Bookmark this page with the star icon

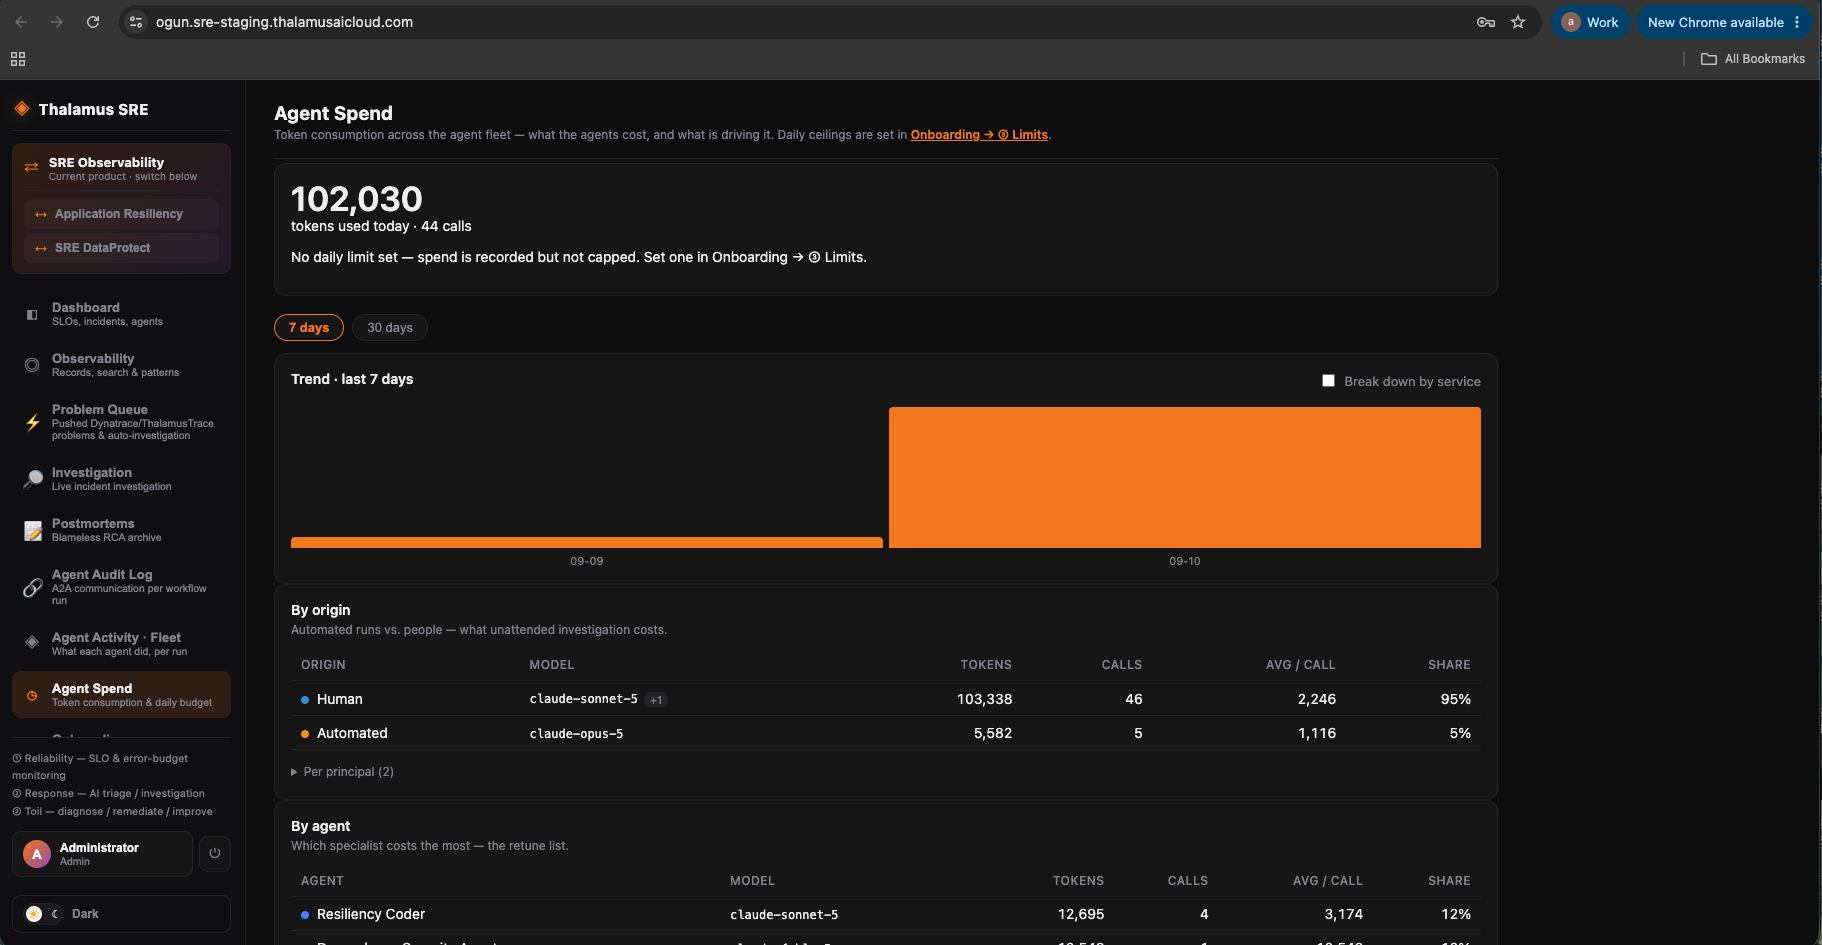pyautogui.click(x=1518, y=22)
